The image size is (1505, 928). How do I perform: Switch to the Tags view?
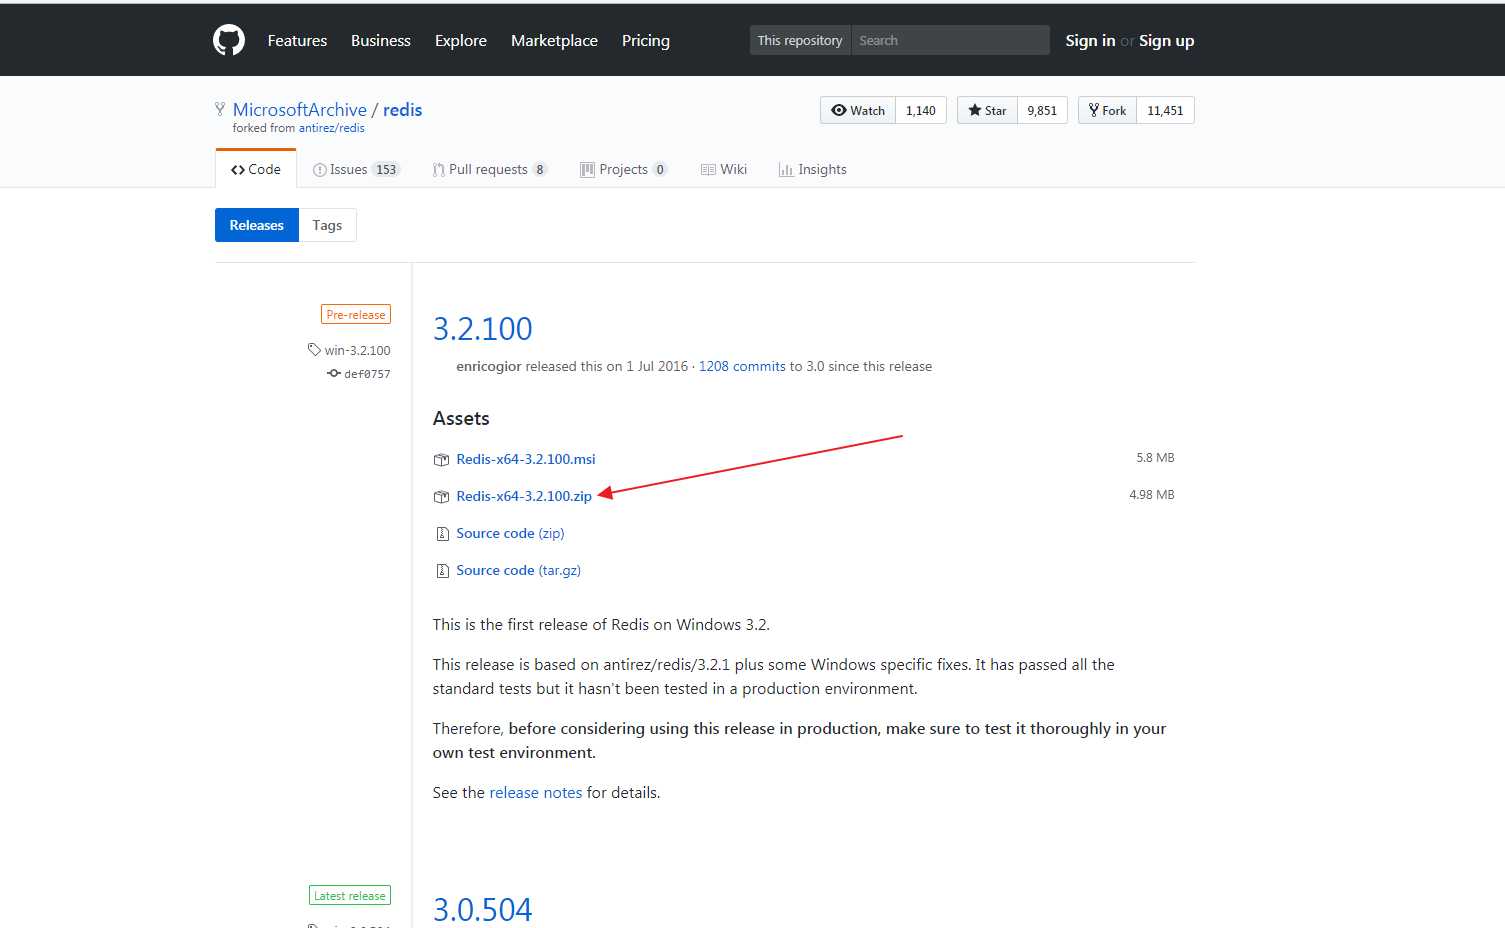click(x=327, y=225)
